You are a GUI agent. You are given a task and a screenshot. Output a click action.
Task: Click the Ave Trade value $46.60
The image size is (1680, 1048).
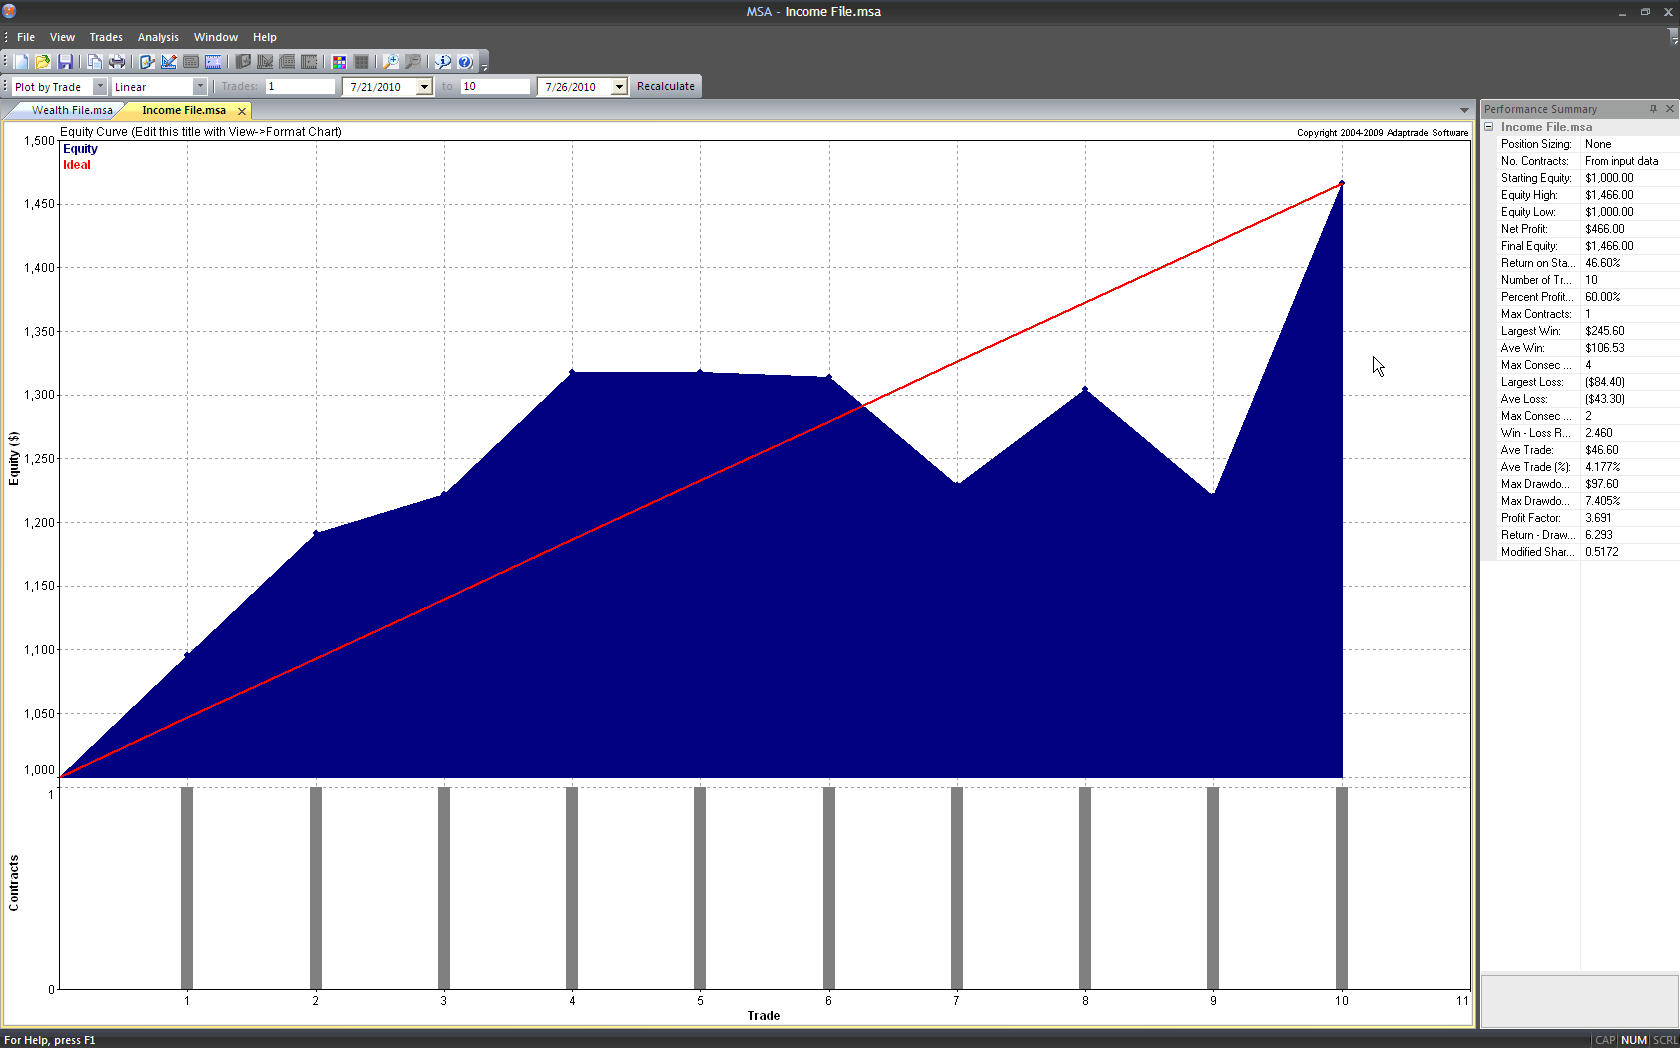pos(1602,450)
